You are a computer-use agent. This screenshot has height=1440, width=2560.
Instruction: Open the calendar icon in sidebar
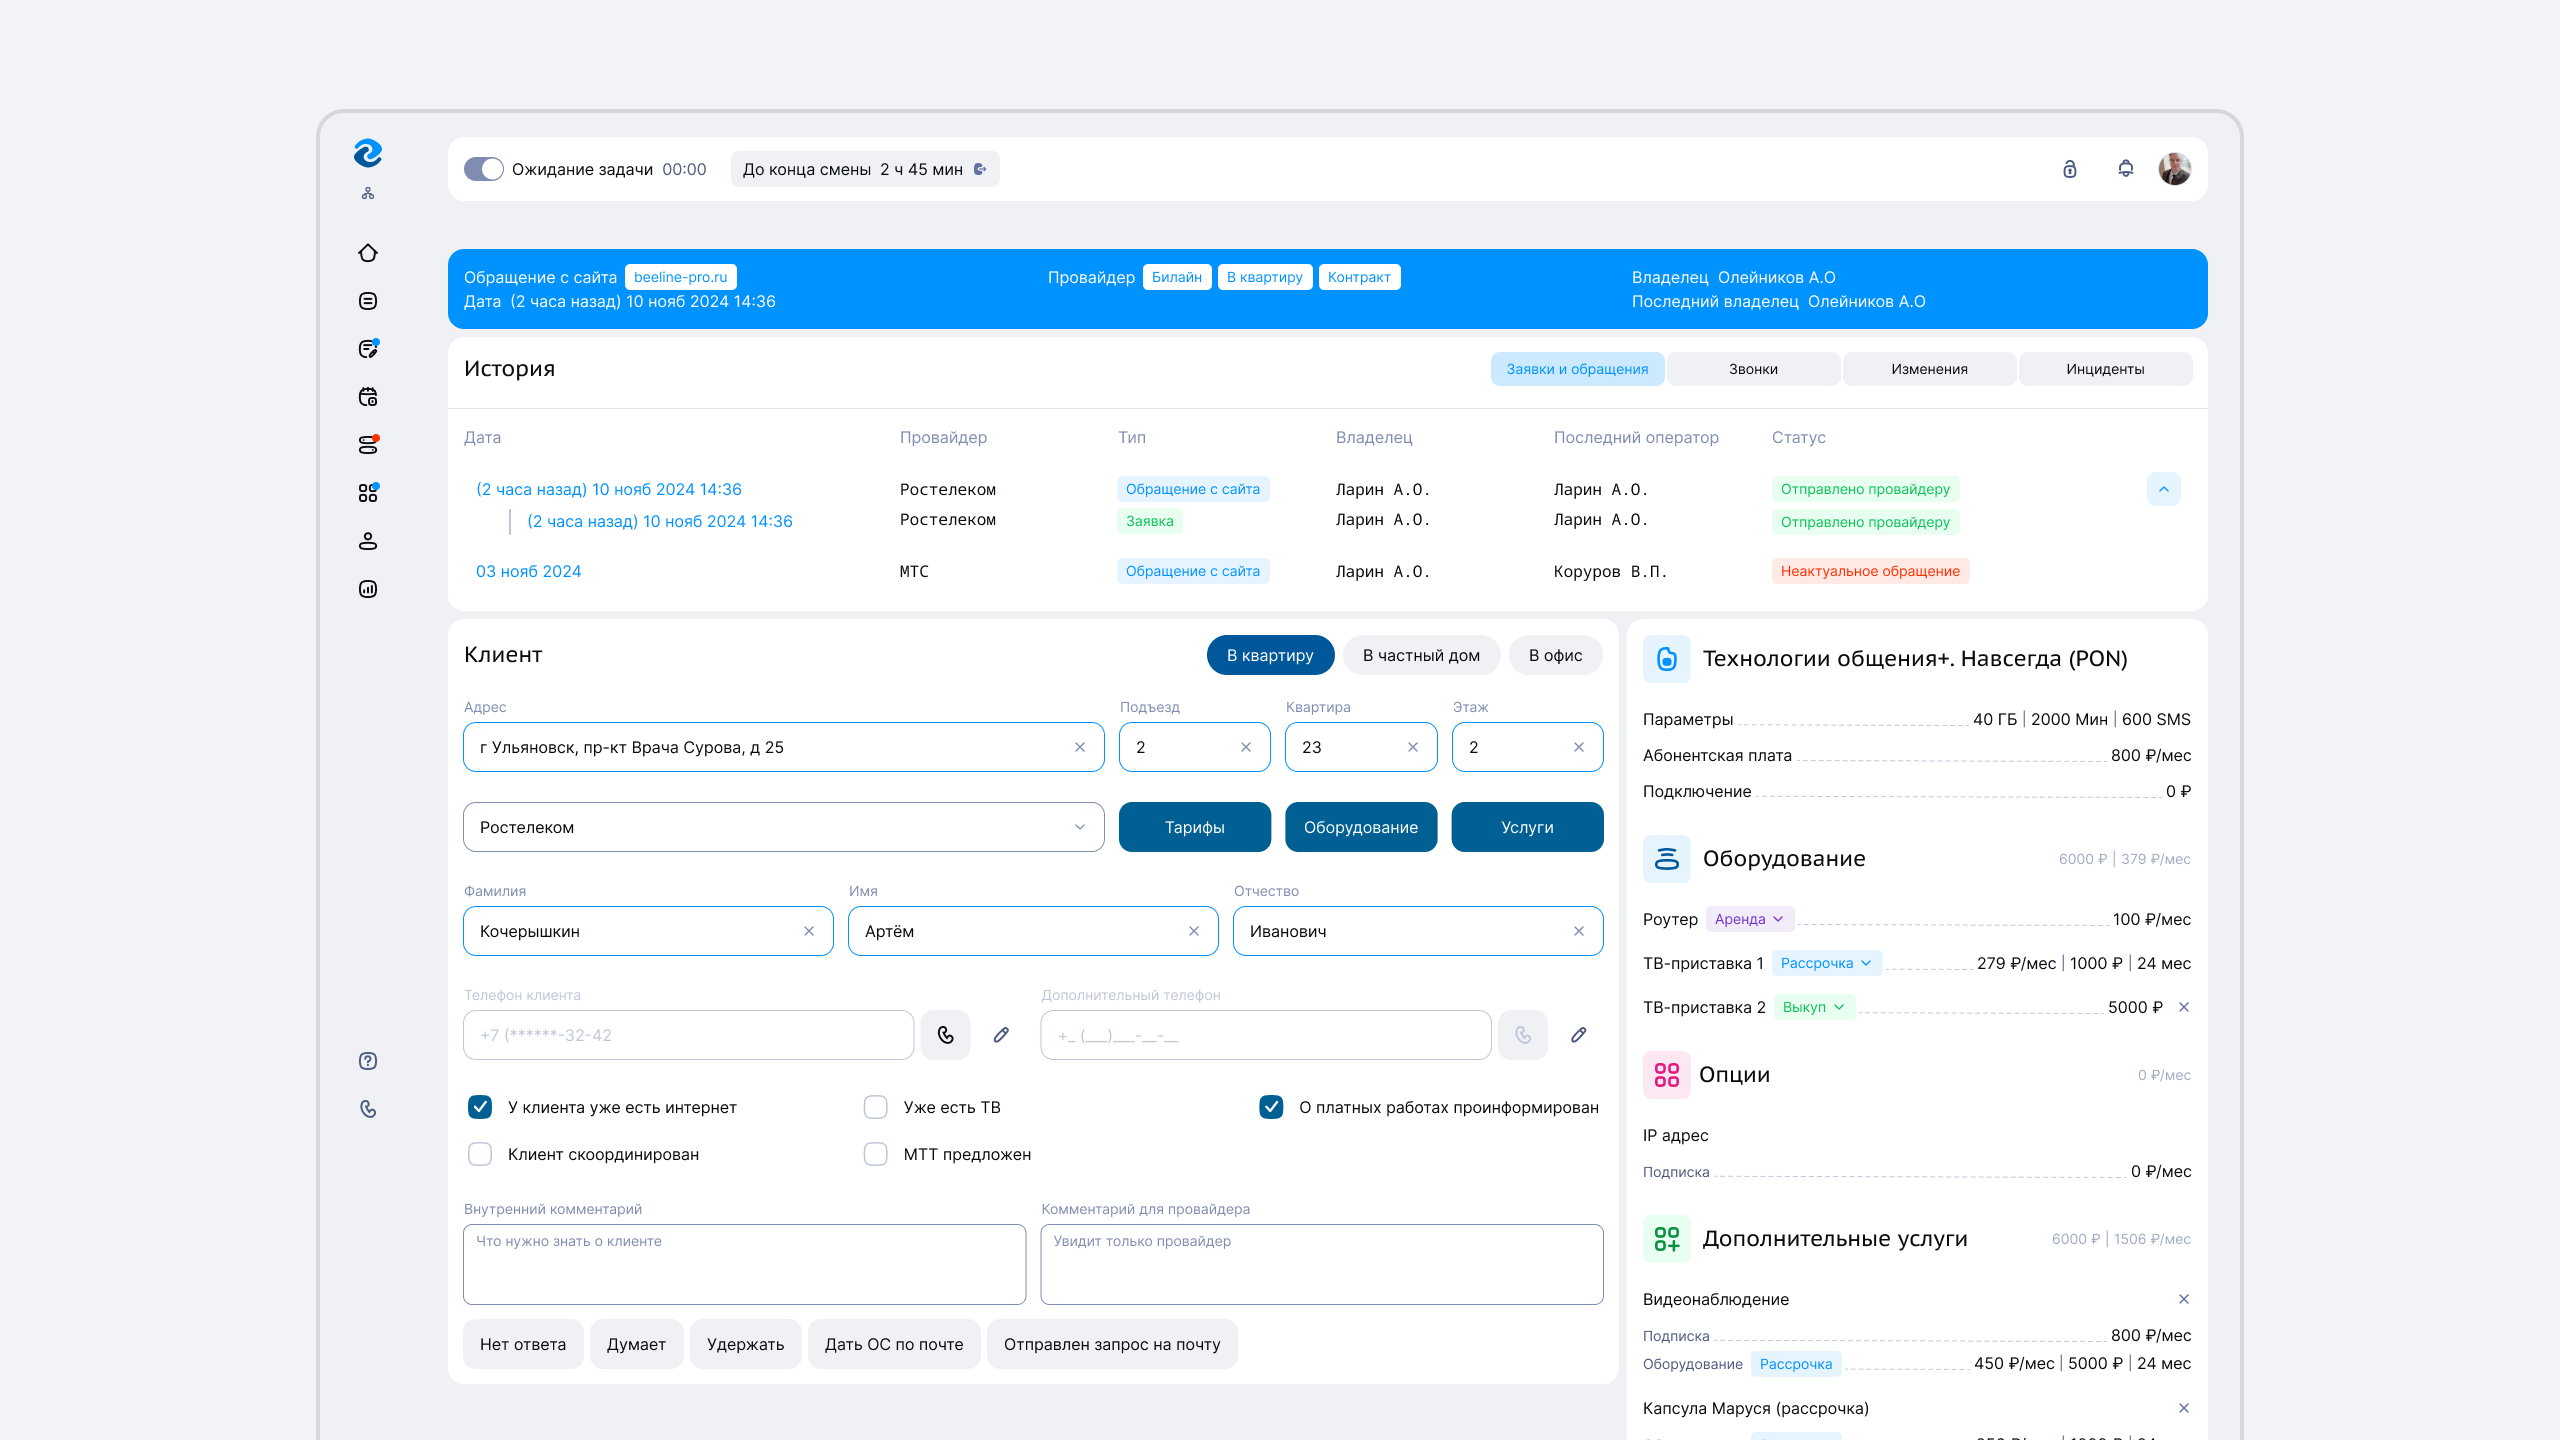(368, 397)
